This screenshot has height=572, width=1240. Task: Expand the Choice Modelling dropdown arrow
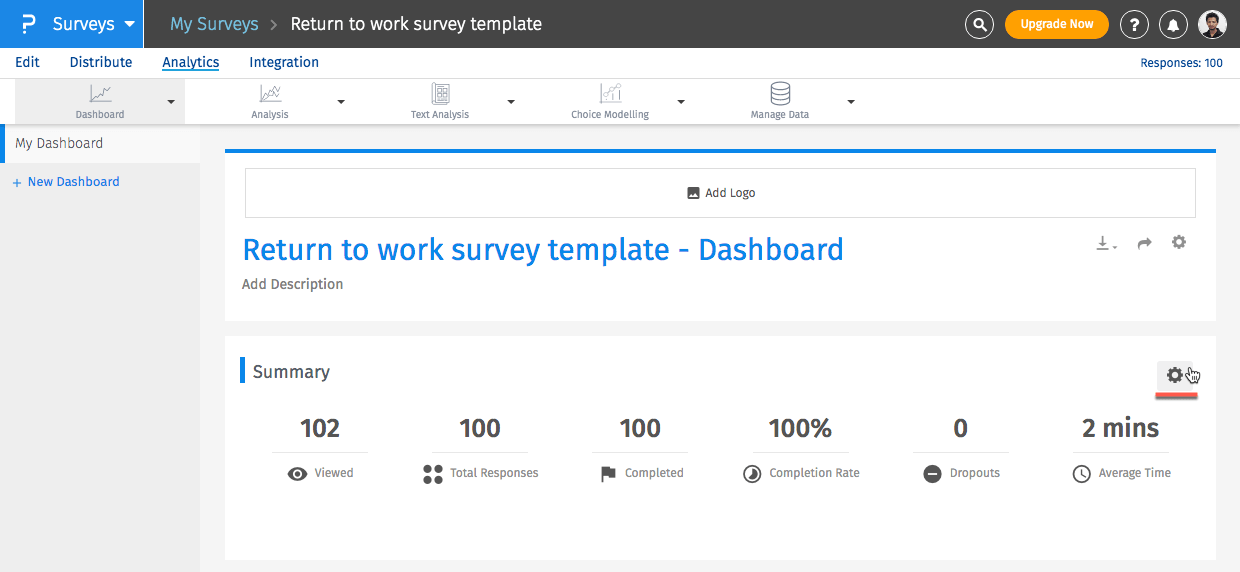(x=681, y=102)
